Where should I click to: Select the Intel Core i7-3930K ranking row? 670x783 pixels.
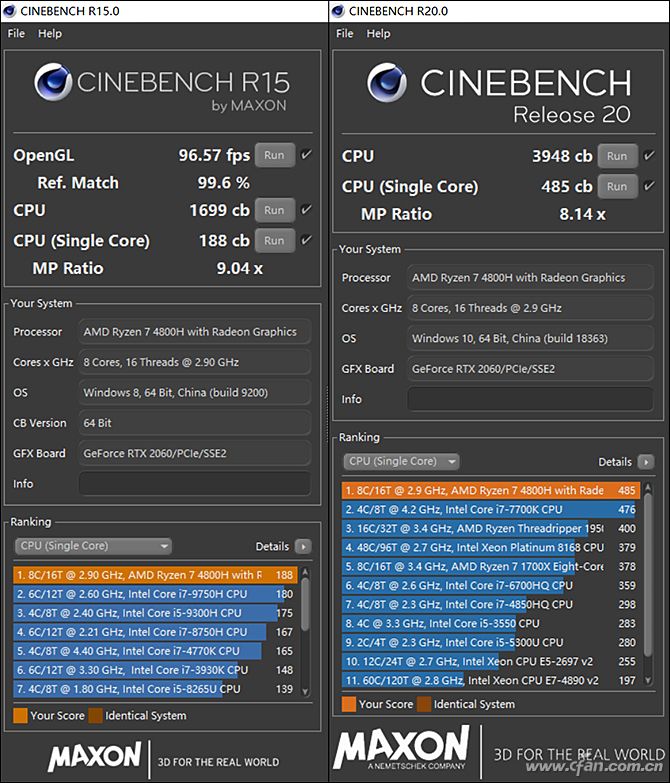pyautogui.click(x=155, y=670)
